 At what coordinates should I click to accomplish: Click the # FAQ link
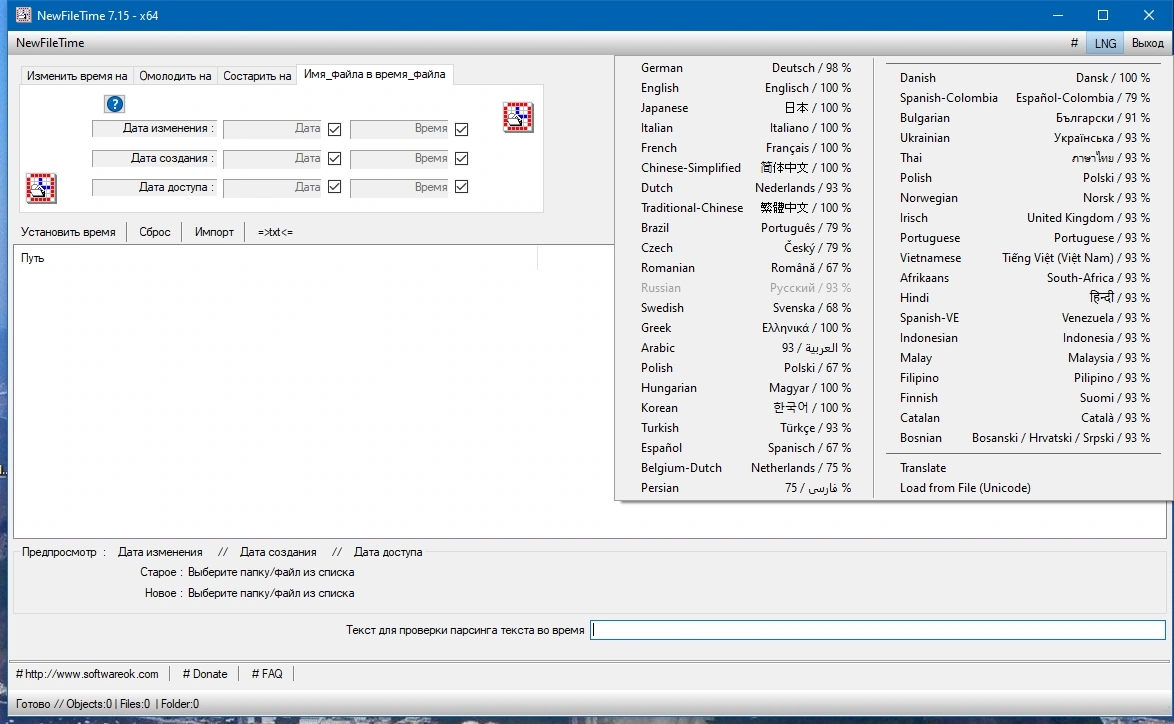tap(267, 674)
